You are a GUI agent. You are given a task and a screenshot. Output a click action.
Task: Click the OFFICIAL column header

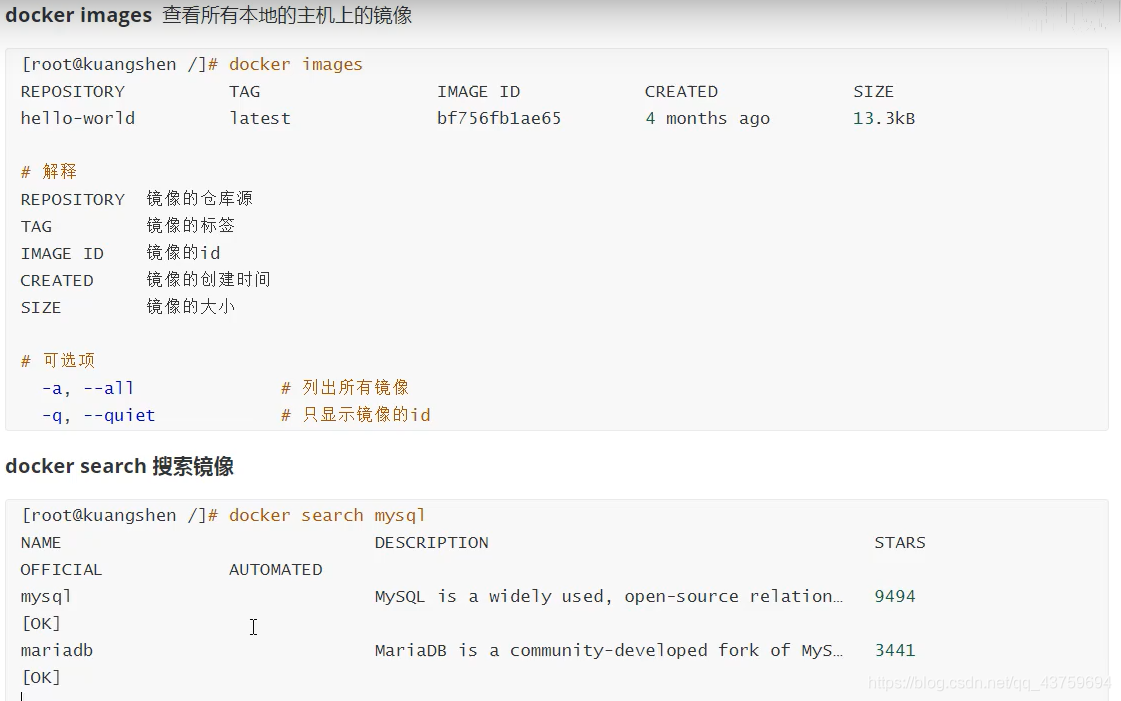[61, 570]
